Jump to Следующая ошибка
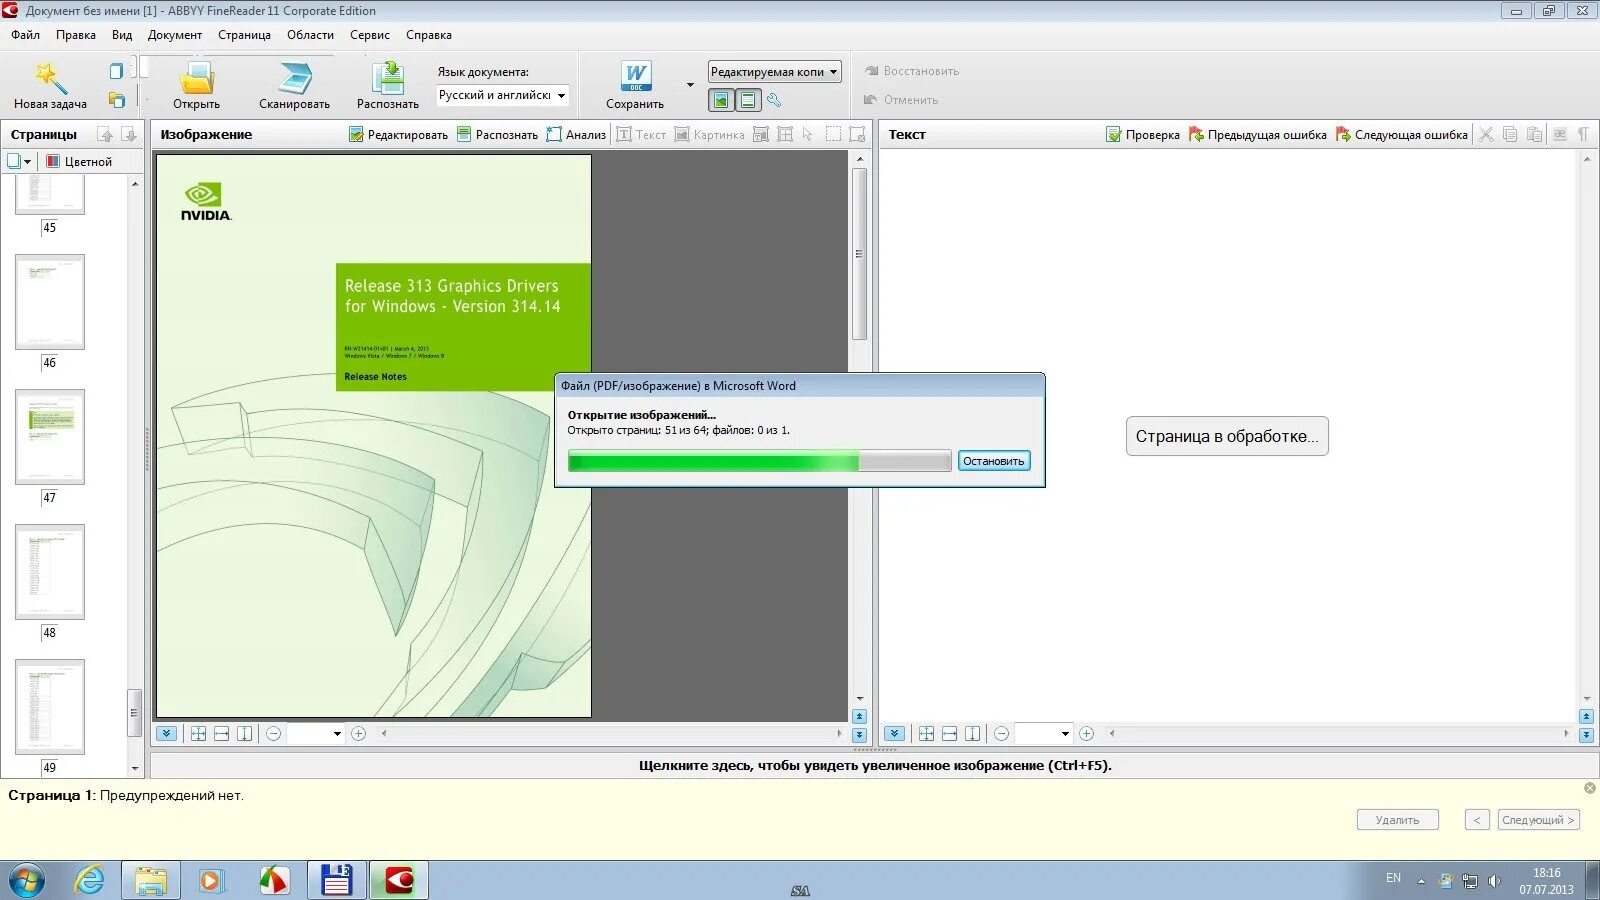Screen dimensions: 1600x900 pyautogui.click(x=1402, y=134)
